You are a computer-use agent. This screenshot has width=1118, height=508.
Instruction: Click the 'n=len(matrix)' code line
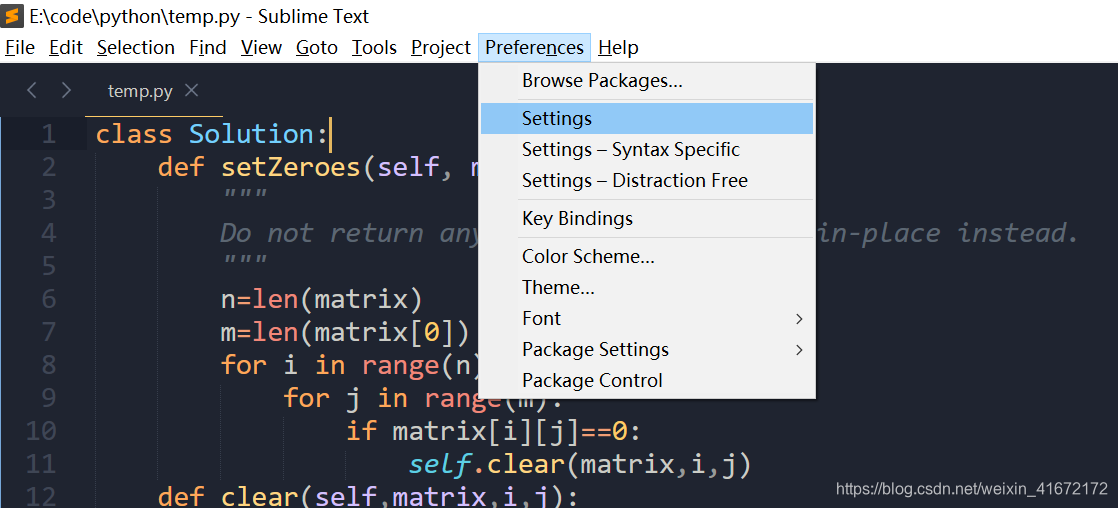[x=322, y=299]
